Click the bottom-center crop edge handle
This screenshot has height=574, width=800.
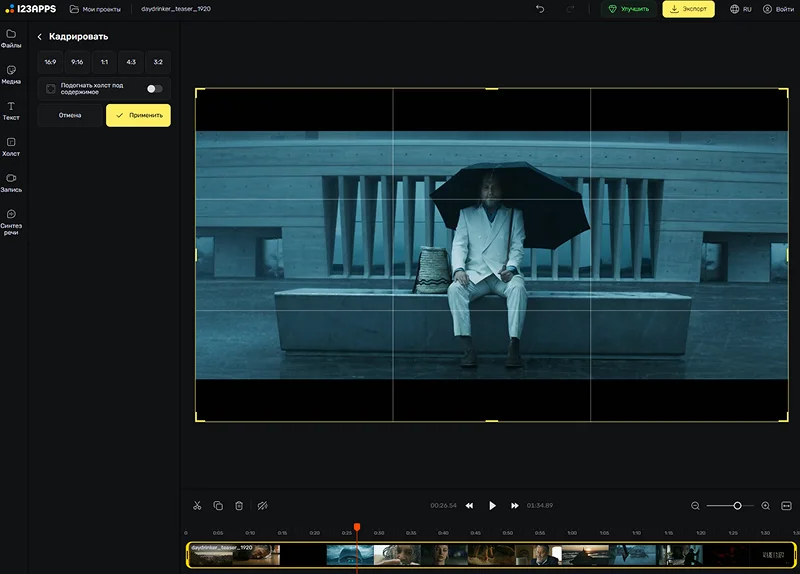pos(492,421)
